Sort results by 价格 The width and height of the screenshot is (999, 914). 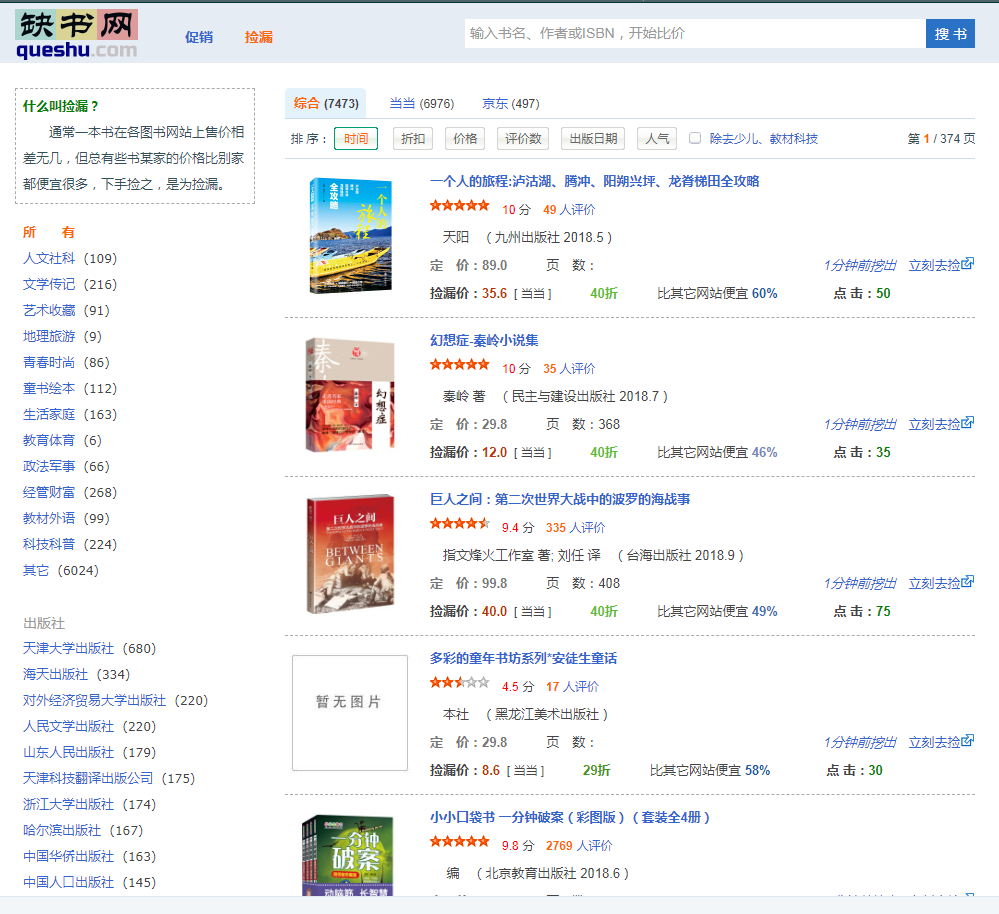pos(463,138)
